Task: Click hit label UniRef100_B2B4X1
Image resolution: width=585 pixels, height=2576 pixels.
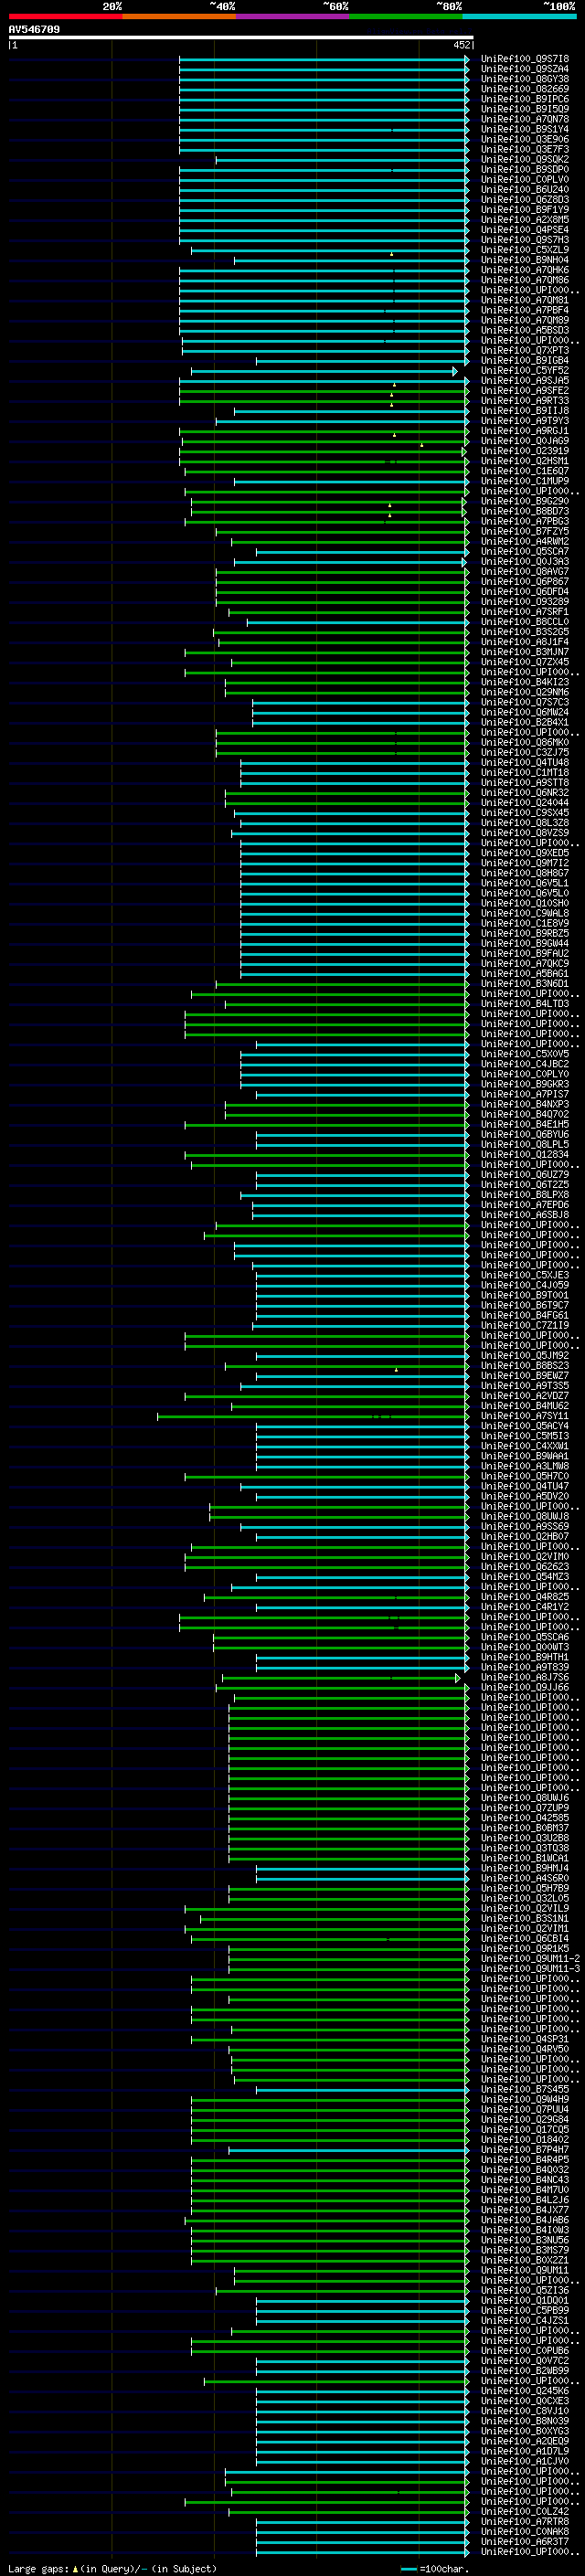Action: point(525,722)
